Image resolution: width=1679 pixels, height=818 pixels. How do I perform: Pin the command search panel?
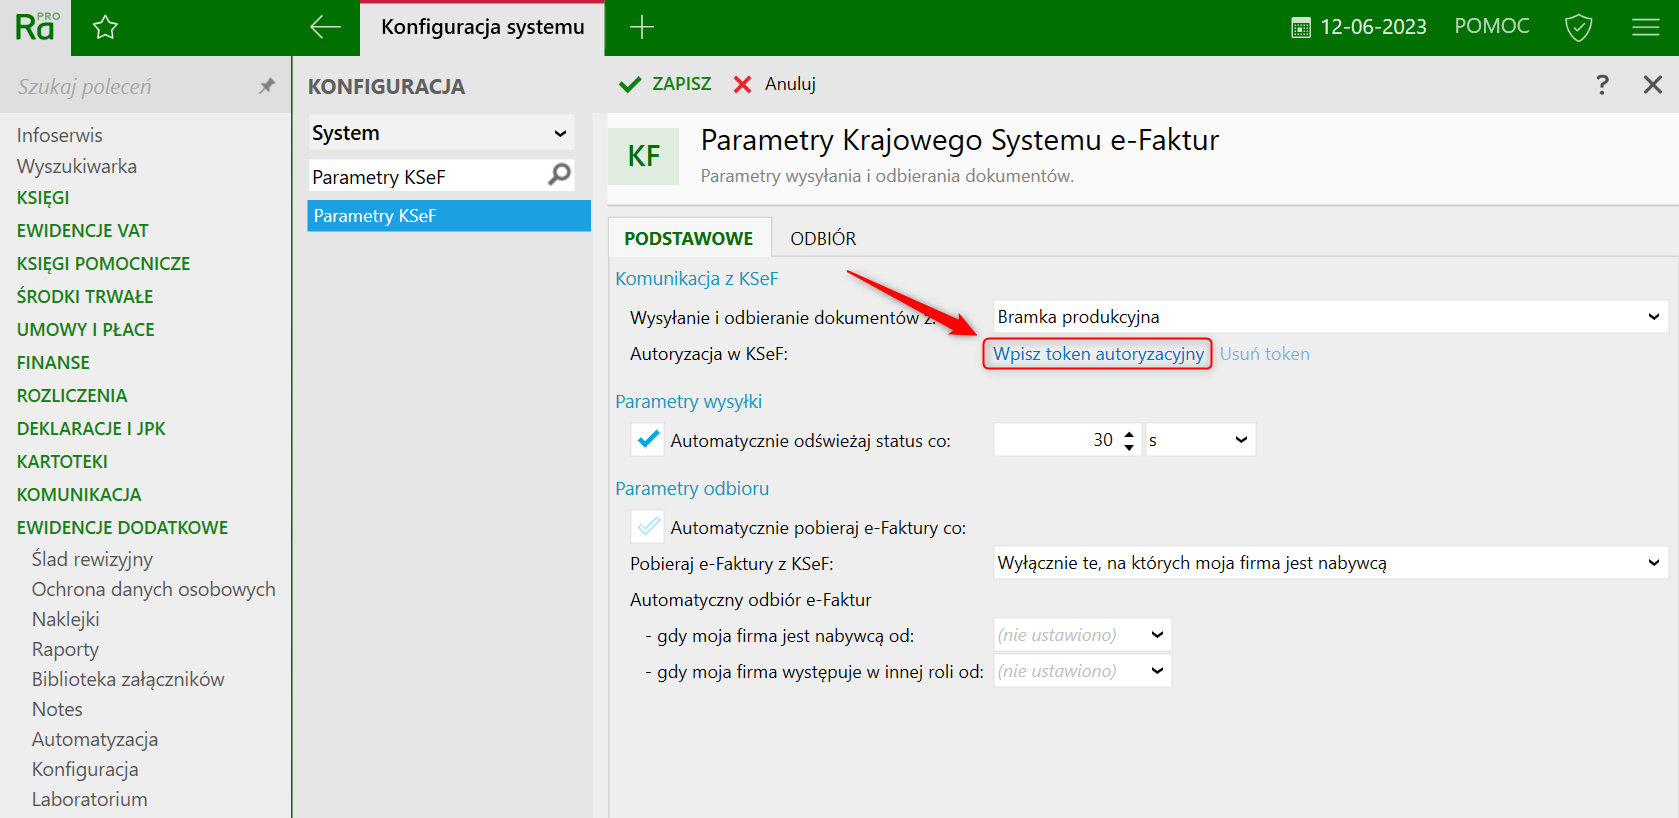tap(267, 86)
